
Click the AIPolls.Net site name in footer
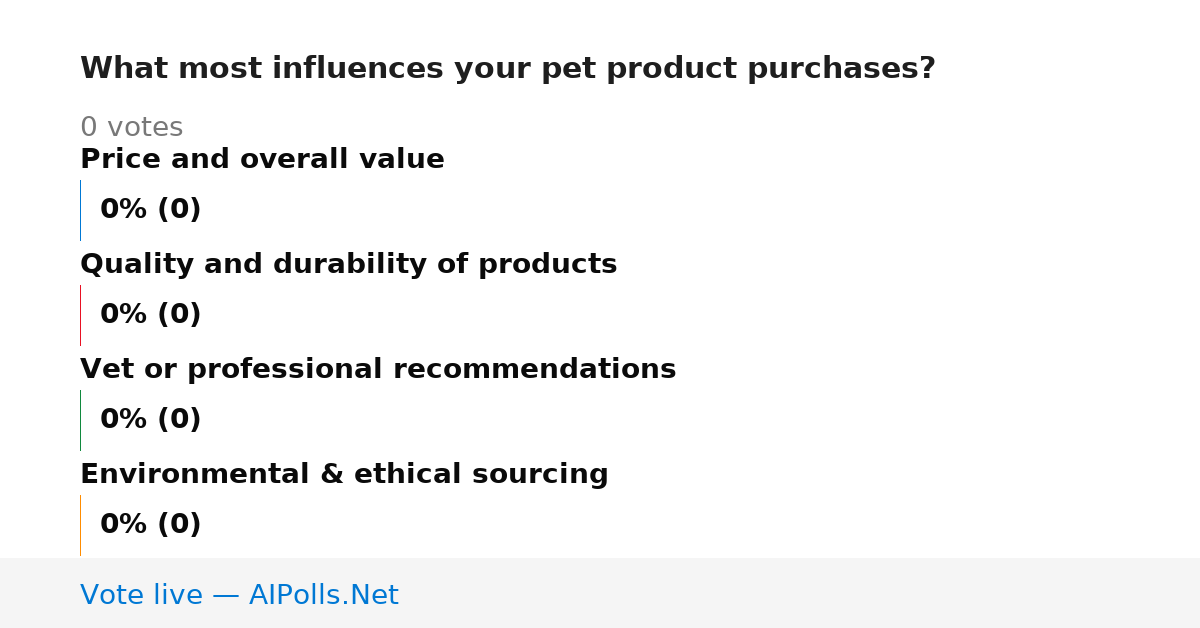point(323,596)
